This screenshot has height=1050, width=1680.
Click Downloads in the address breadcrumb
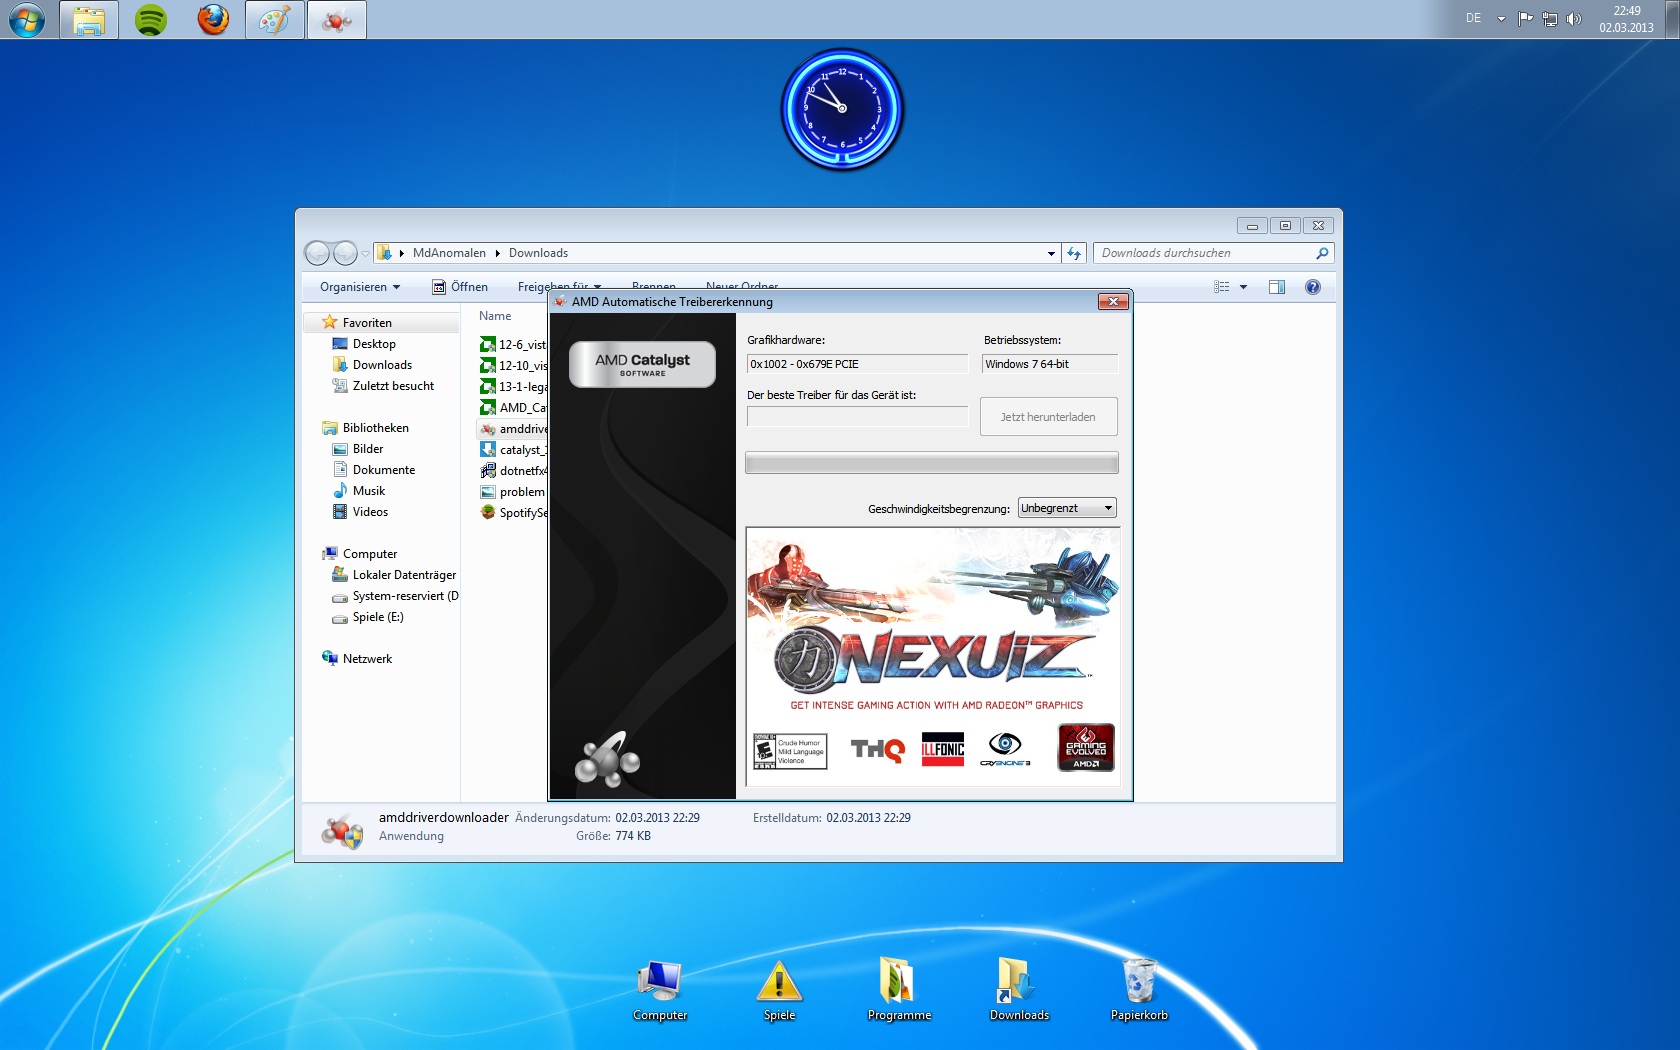pyautogui.click(x=538, y=253)
